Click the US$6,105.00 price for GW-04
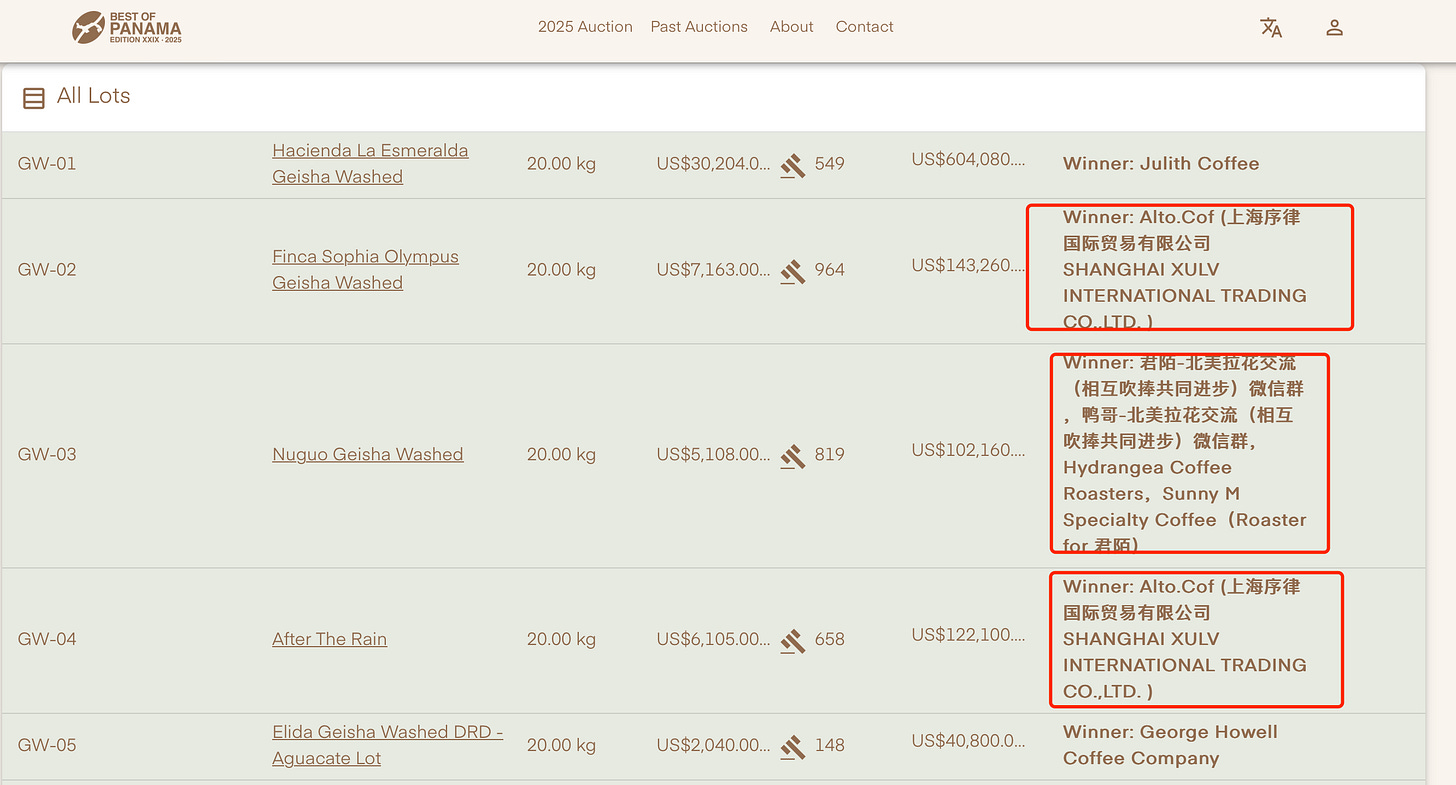The height and width of the screenshot is (785, 1456). click(x=714, y=639)
